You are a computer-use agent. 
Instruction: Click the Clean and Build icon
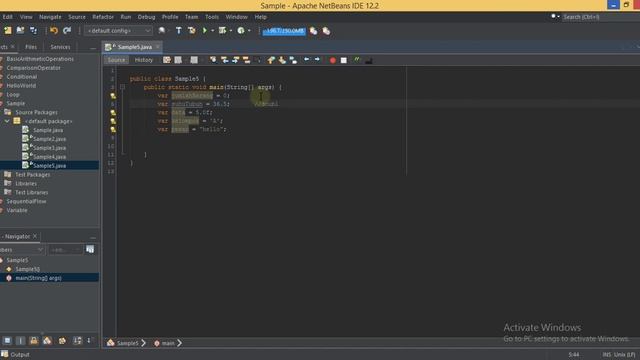(x=191, y=31)
